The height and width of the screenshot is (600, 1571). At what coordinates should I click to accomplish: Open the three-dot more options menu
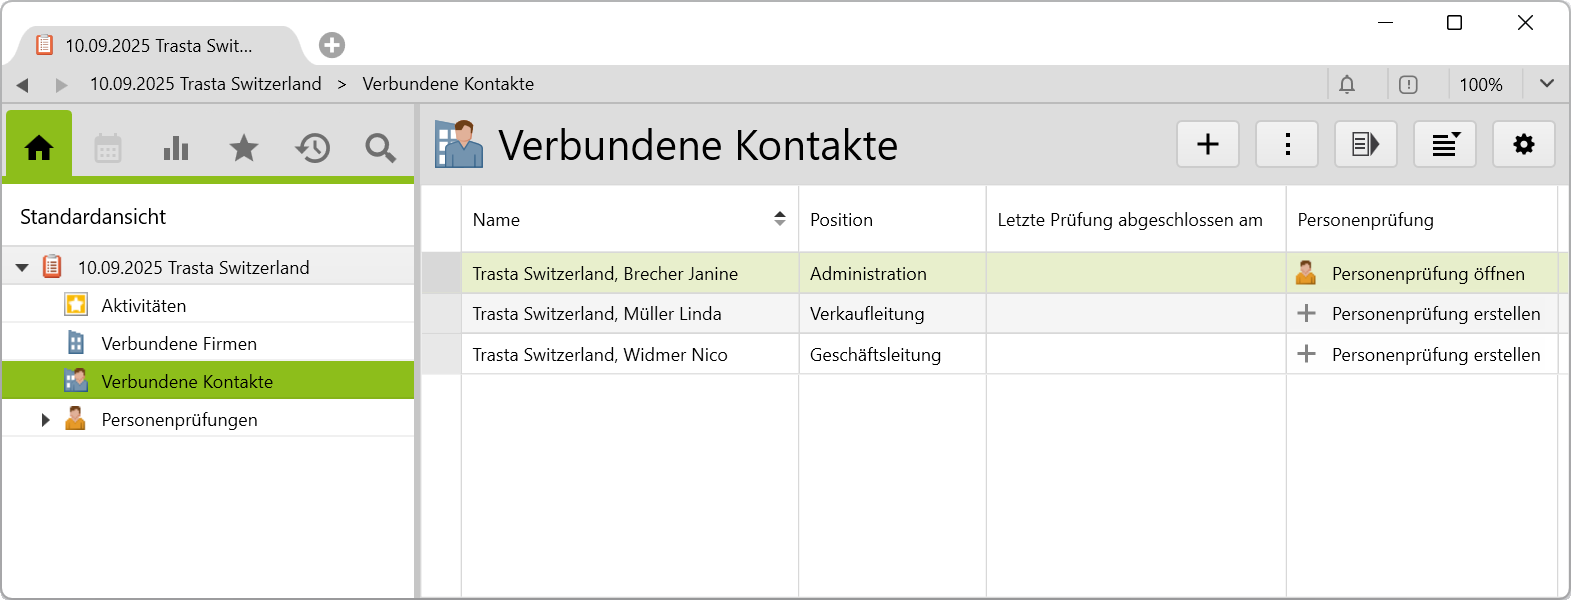click(x=1287, y=145)
